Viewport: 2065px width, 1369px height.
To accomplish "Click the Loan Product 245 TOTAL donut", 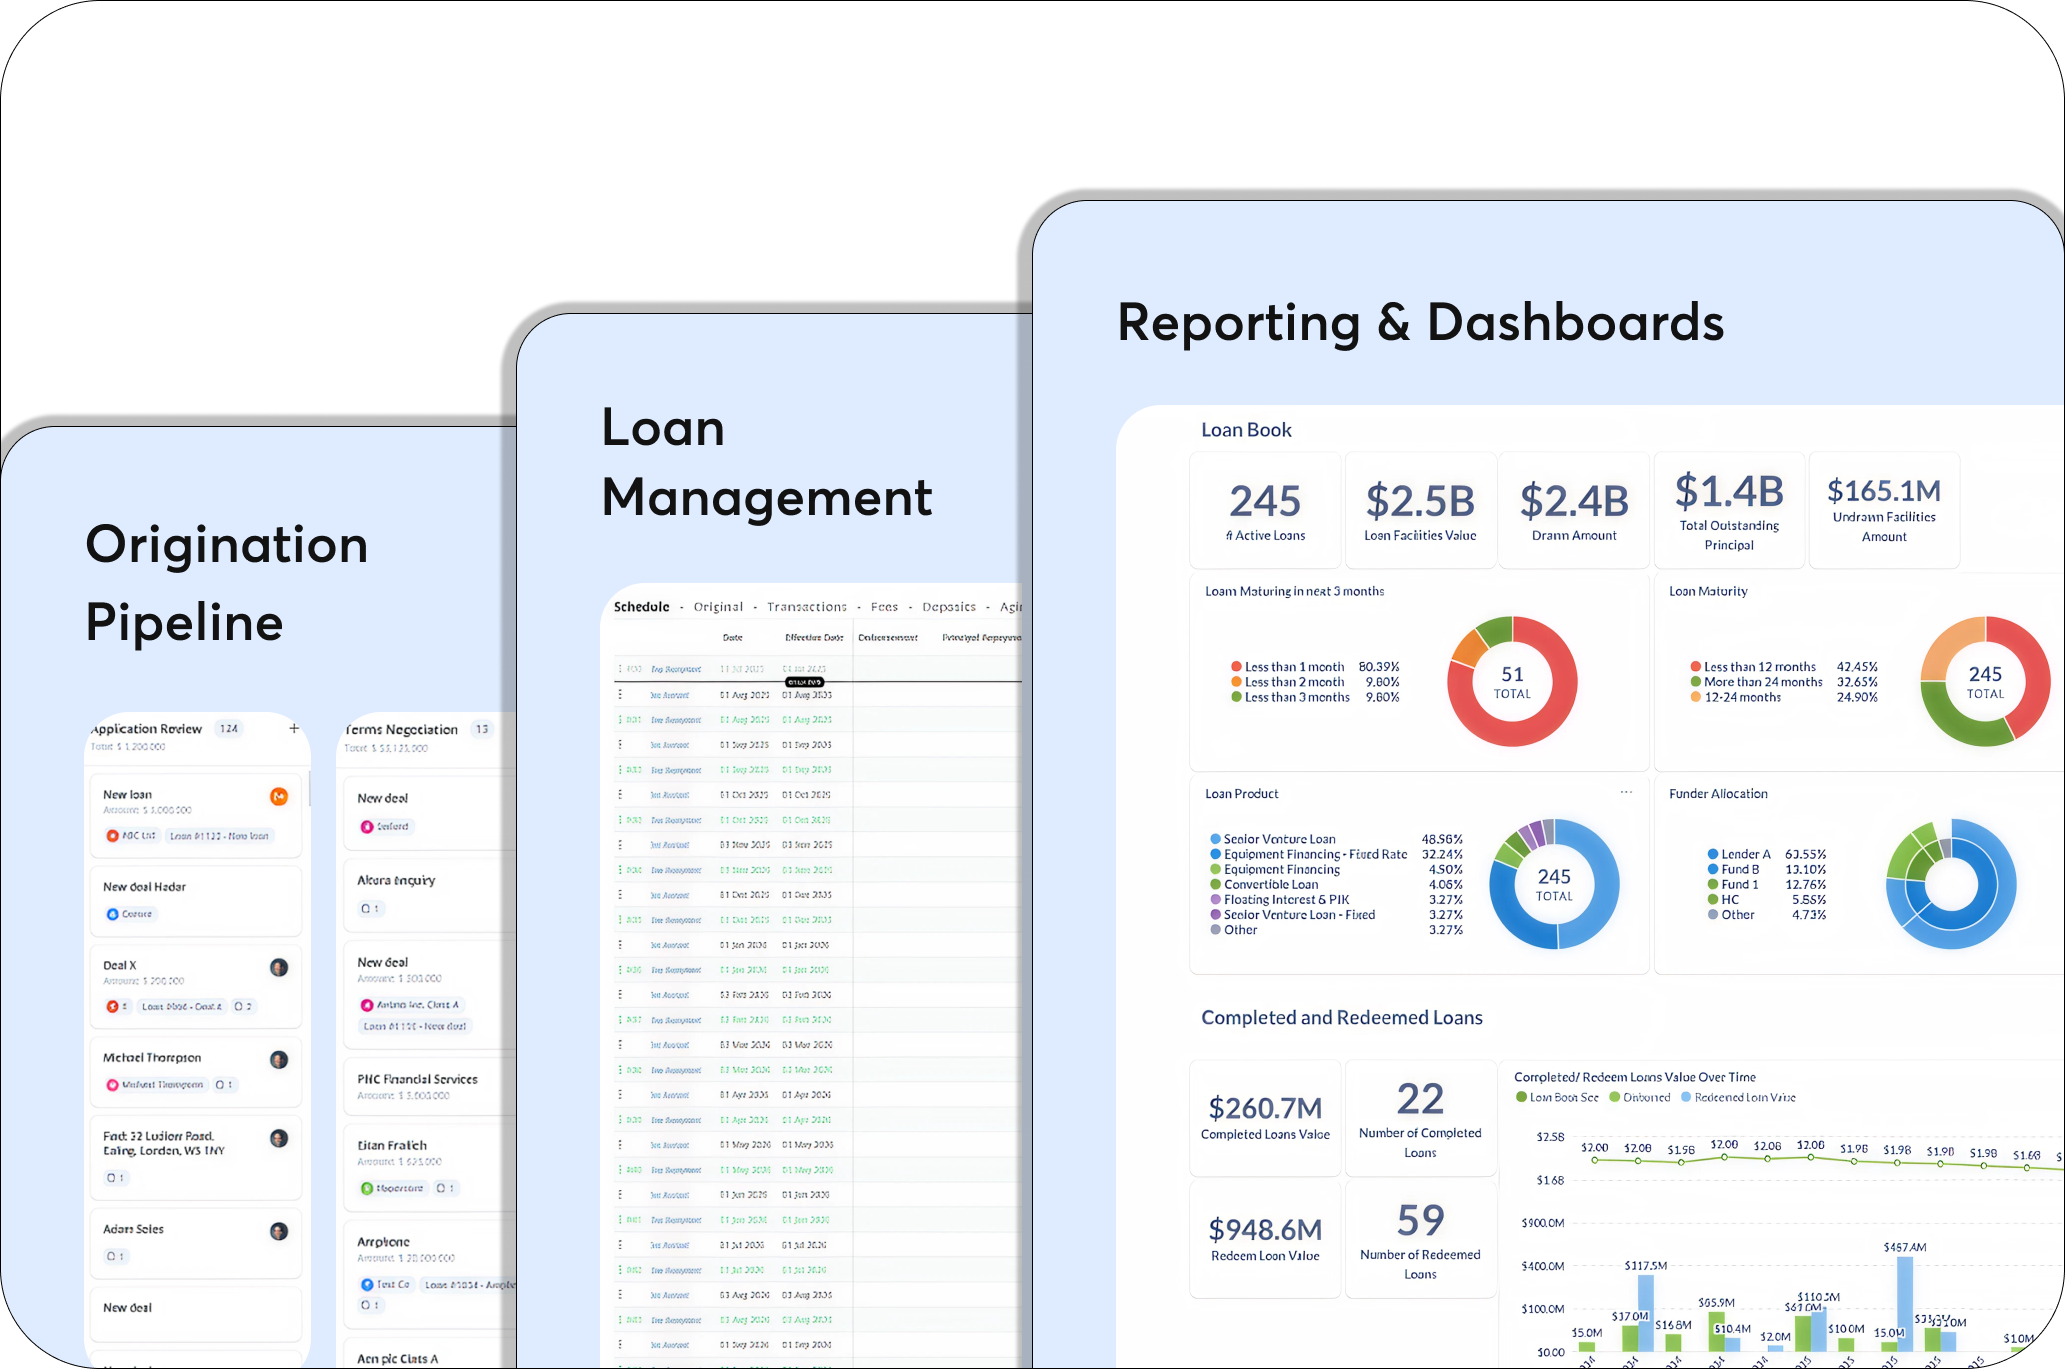I will click(1554, 884).
